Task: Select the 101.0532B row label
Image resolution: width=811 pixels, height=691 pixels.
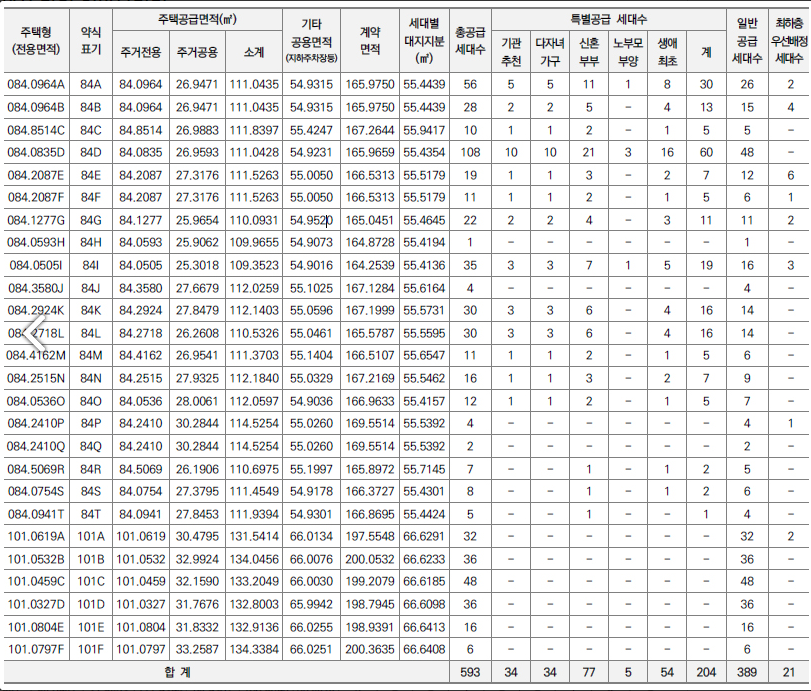Action: [x=36, y=559]
